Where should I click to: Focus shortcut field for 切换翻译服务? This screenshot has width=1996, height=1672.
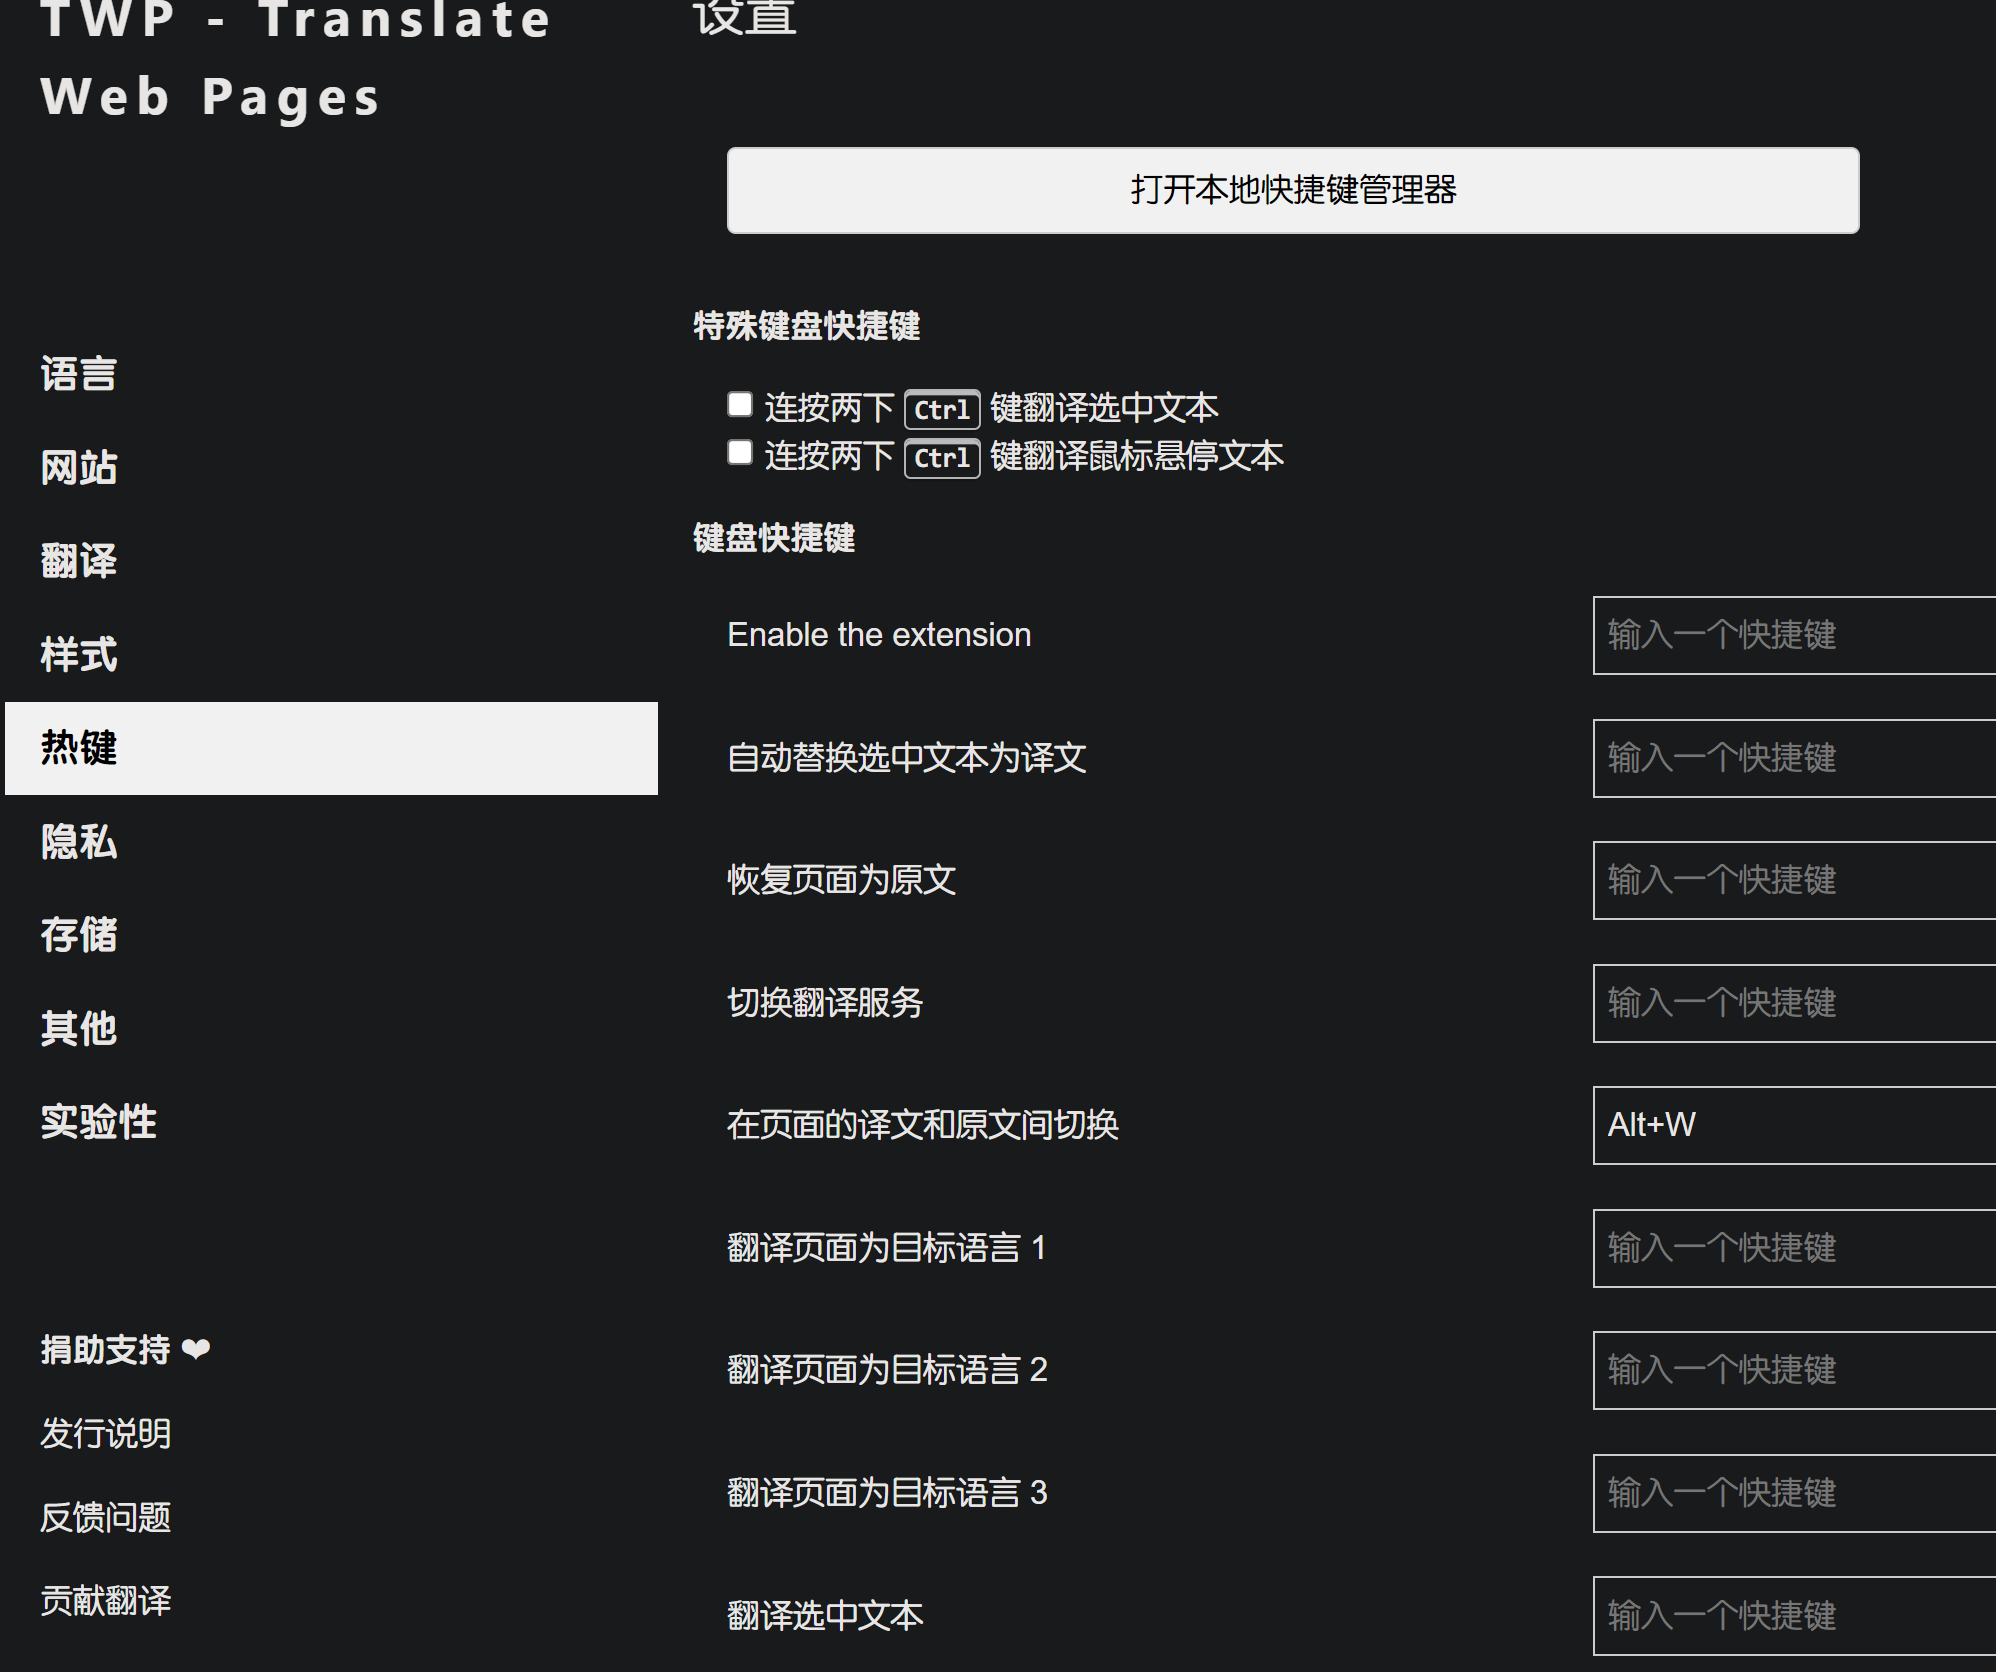pos(1794,1003)
